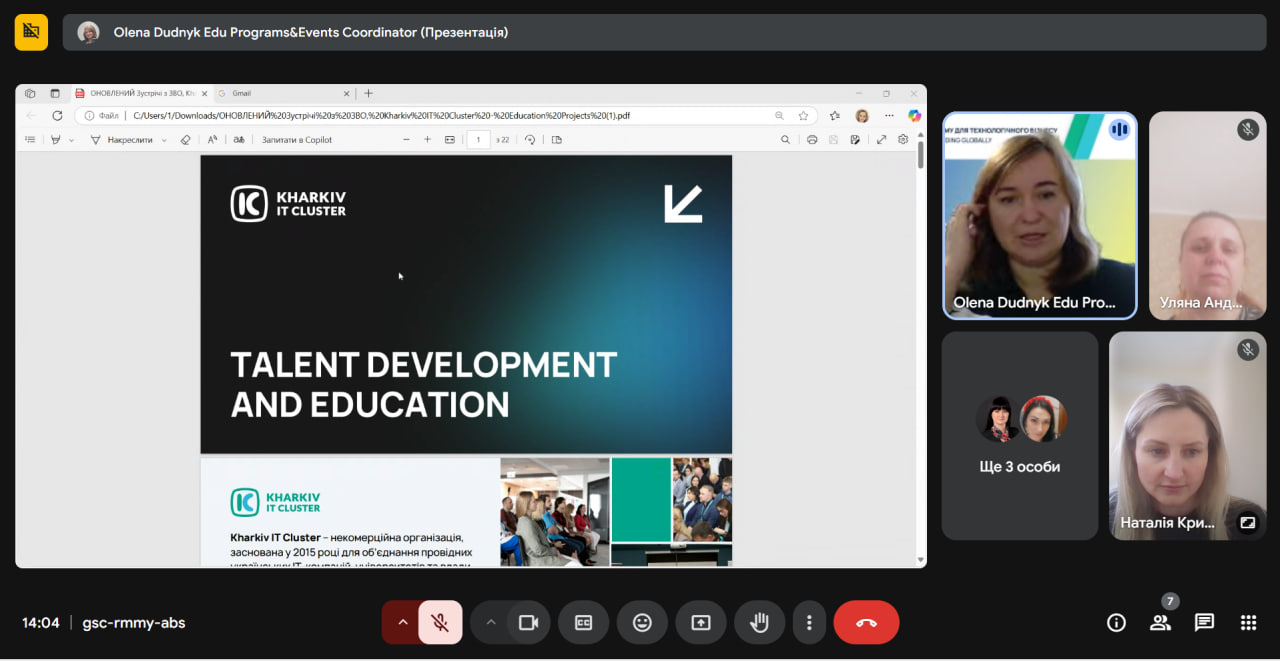Screen dimensions: 1280x661
Task: Select Уляна's video tile
Action: (1207, 215)
